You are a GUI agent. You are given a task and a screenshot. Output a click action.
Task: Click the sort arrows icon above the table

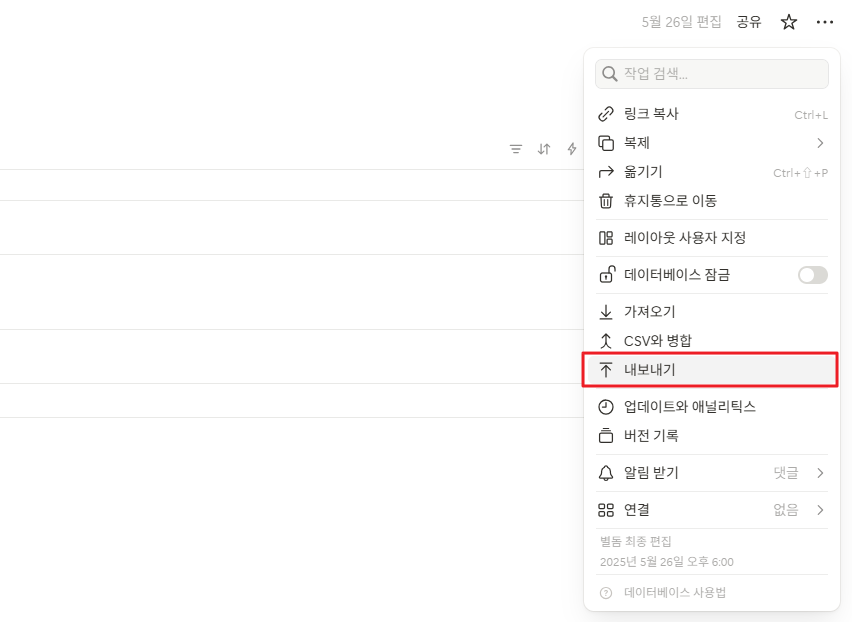[543, 148]
